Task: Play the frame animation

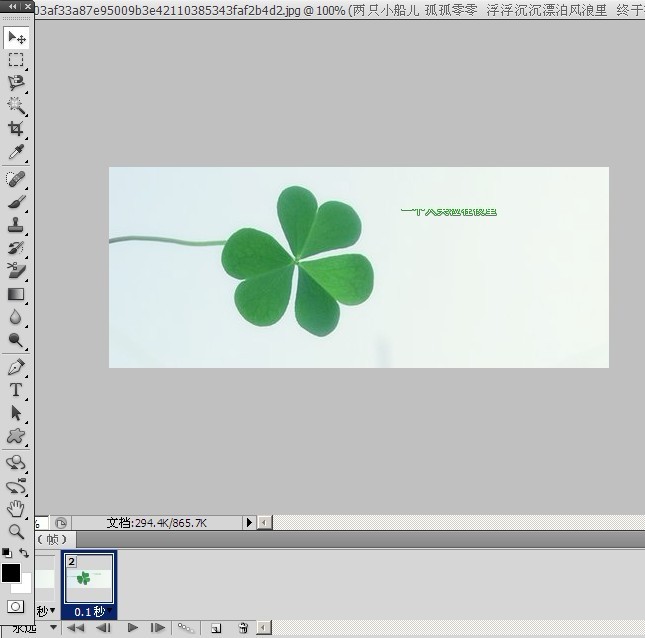Action: (132, 628)
